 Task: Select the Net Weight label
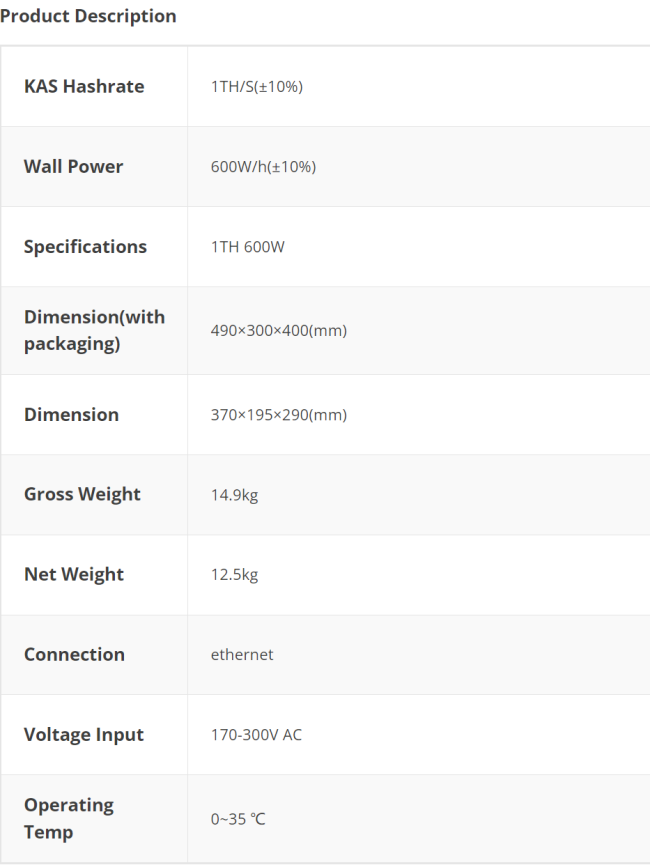74,574
